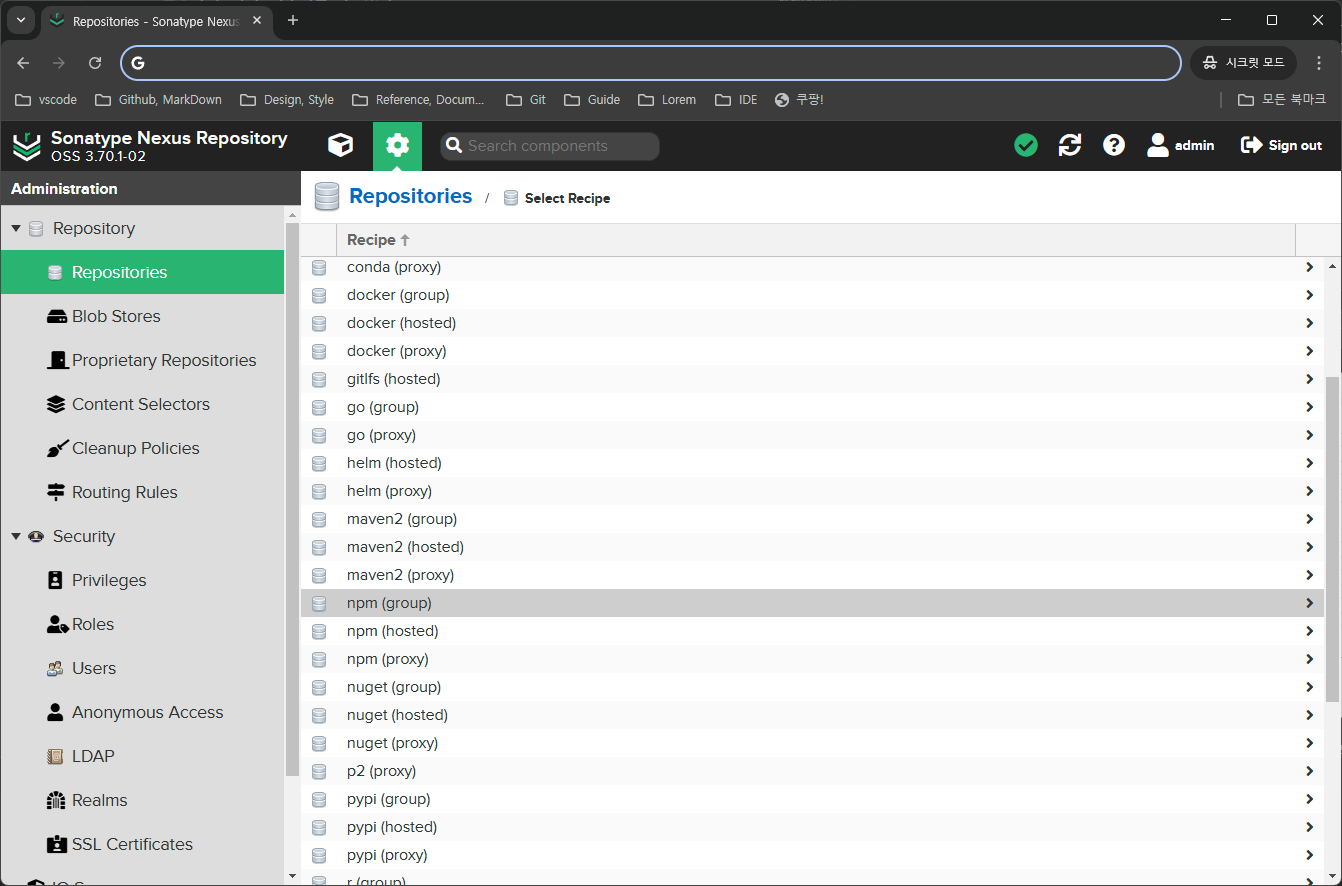This screenshot has width=1342, height=886.
Task: Click the database icon beside p2 (proxy)
Action: click(319, 771)
